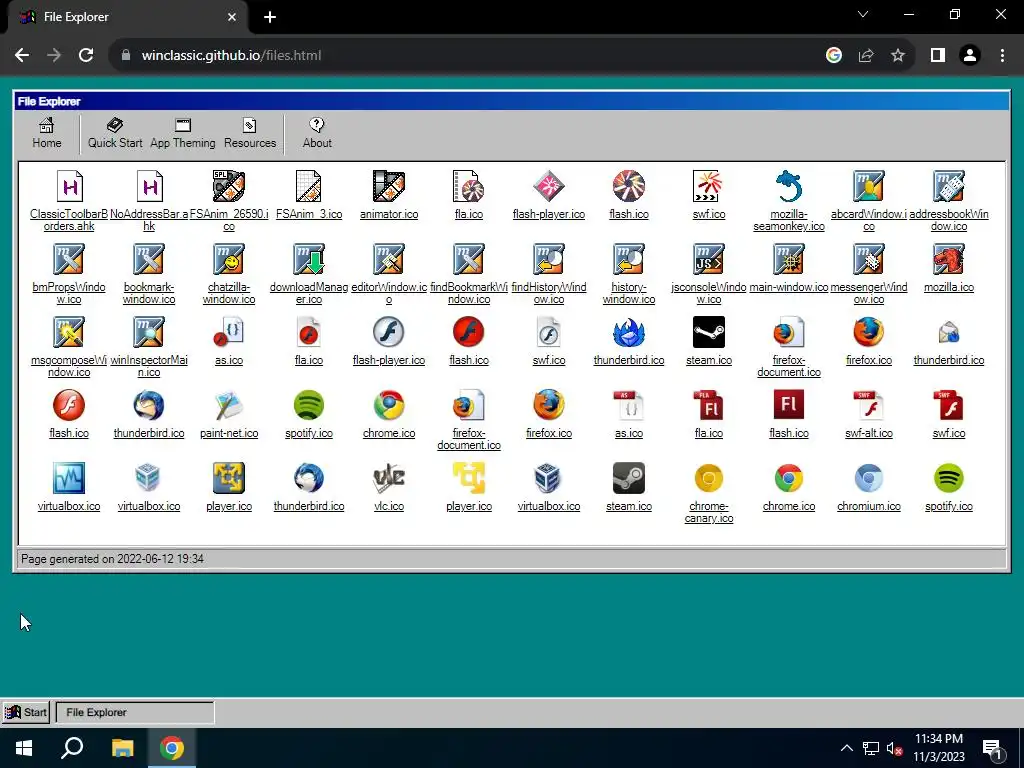Open the muted volume tray icon

click(895, 748)
